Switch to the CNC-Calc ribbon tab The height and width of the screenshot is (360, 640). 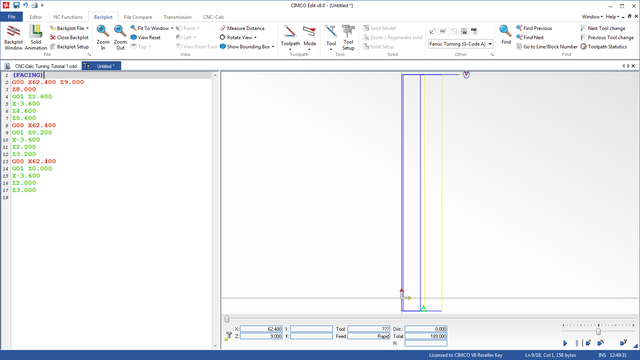pos(213,17)
